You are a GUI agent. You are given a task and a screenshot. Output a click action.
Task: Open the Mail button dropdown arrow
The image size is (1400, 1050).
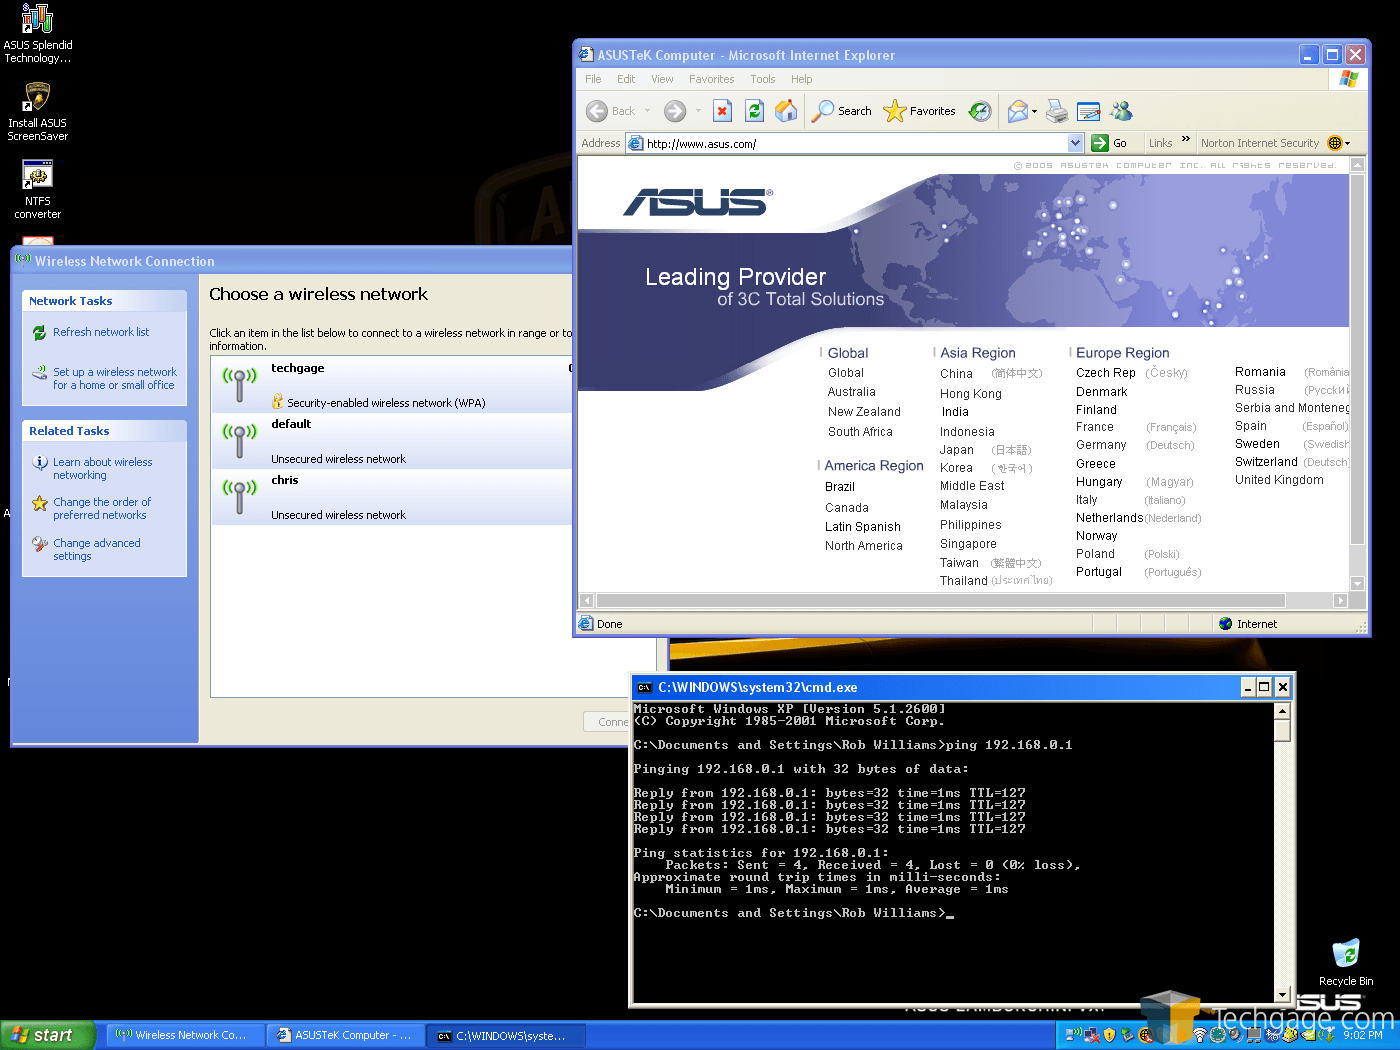click(x=1034, y=111)
